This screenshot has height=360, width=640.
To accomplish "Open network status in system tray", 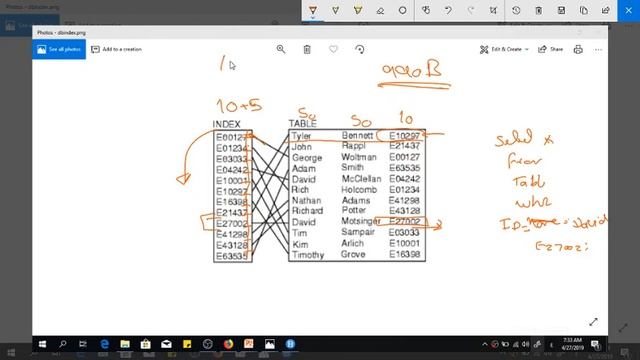I will click(x=516, y=344).
